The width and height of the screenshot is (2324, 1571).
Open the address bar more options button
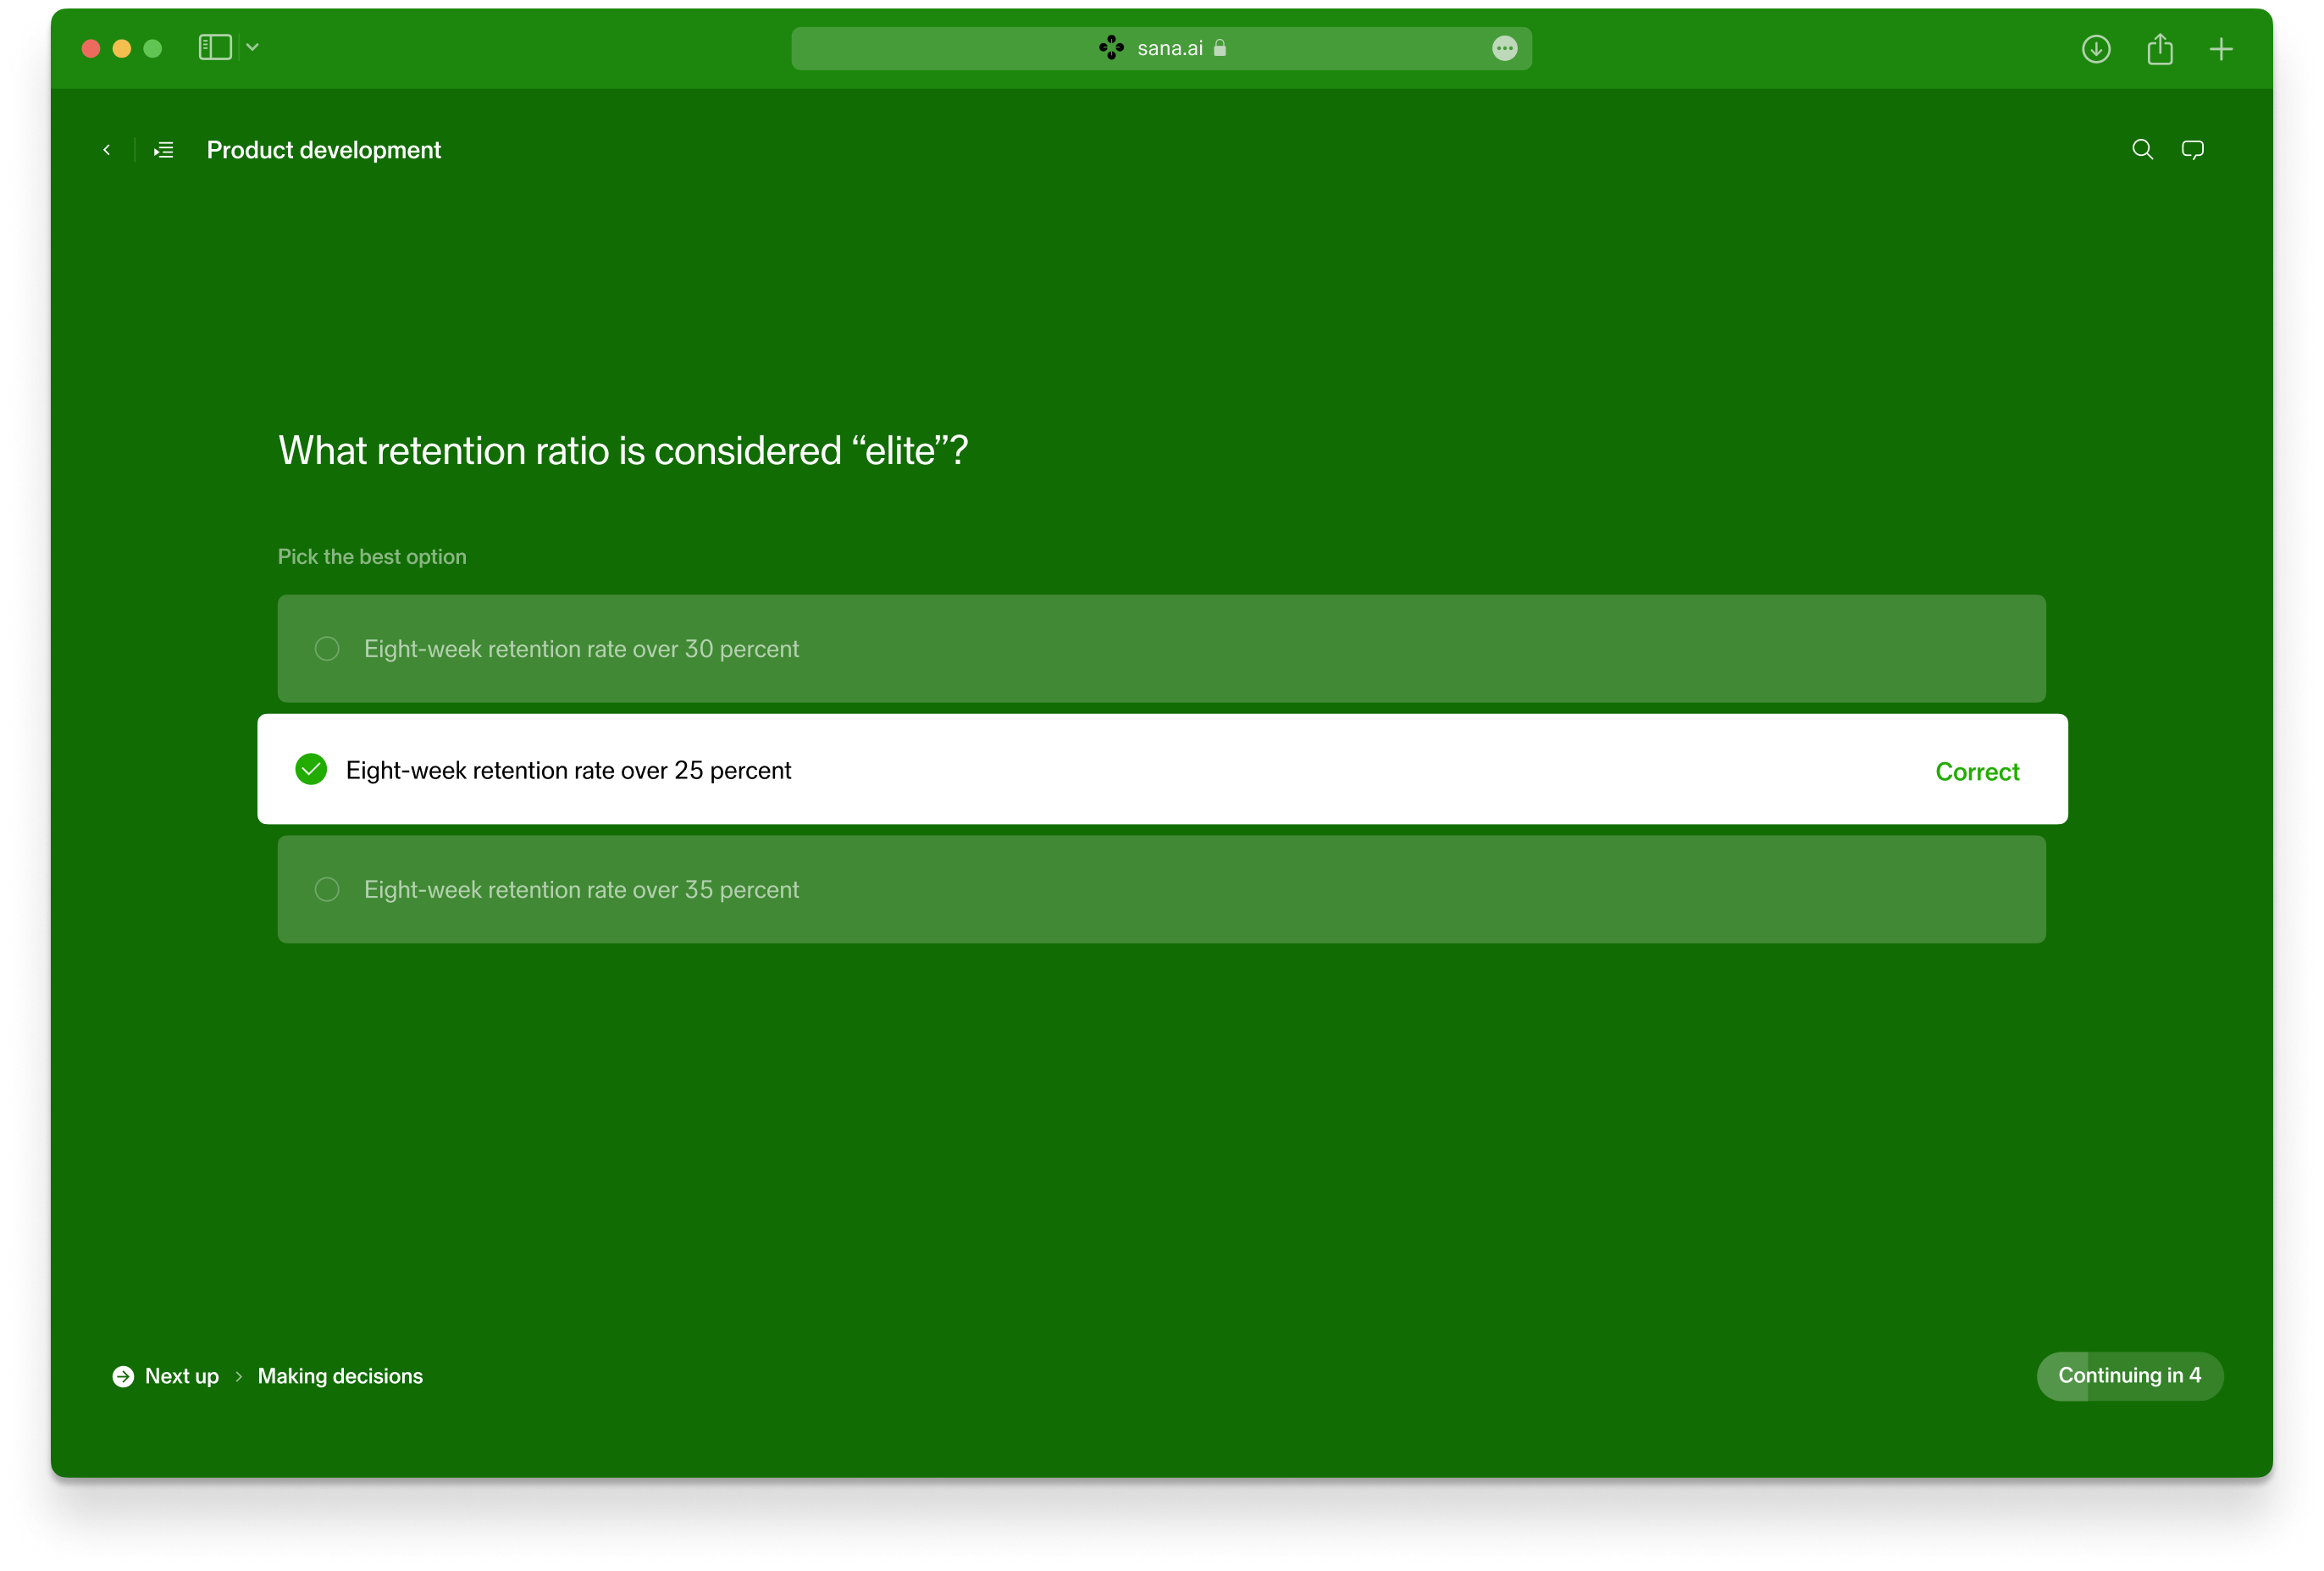tap(1504, 49)
